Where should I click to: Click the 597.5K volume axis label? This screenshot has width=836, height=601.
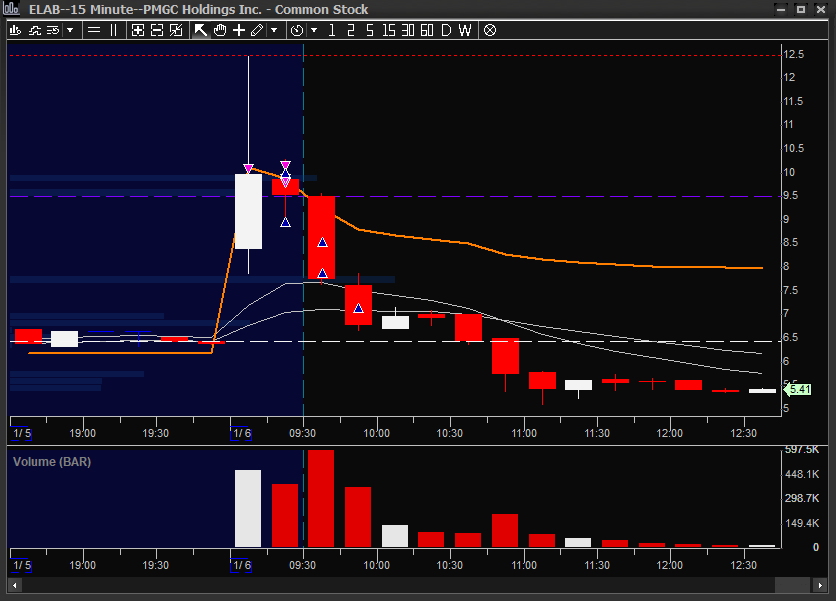(x=801, y=450)
